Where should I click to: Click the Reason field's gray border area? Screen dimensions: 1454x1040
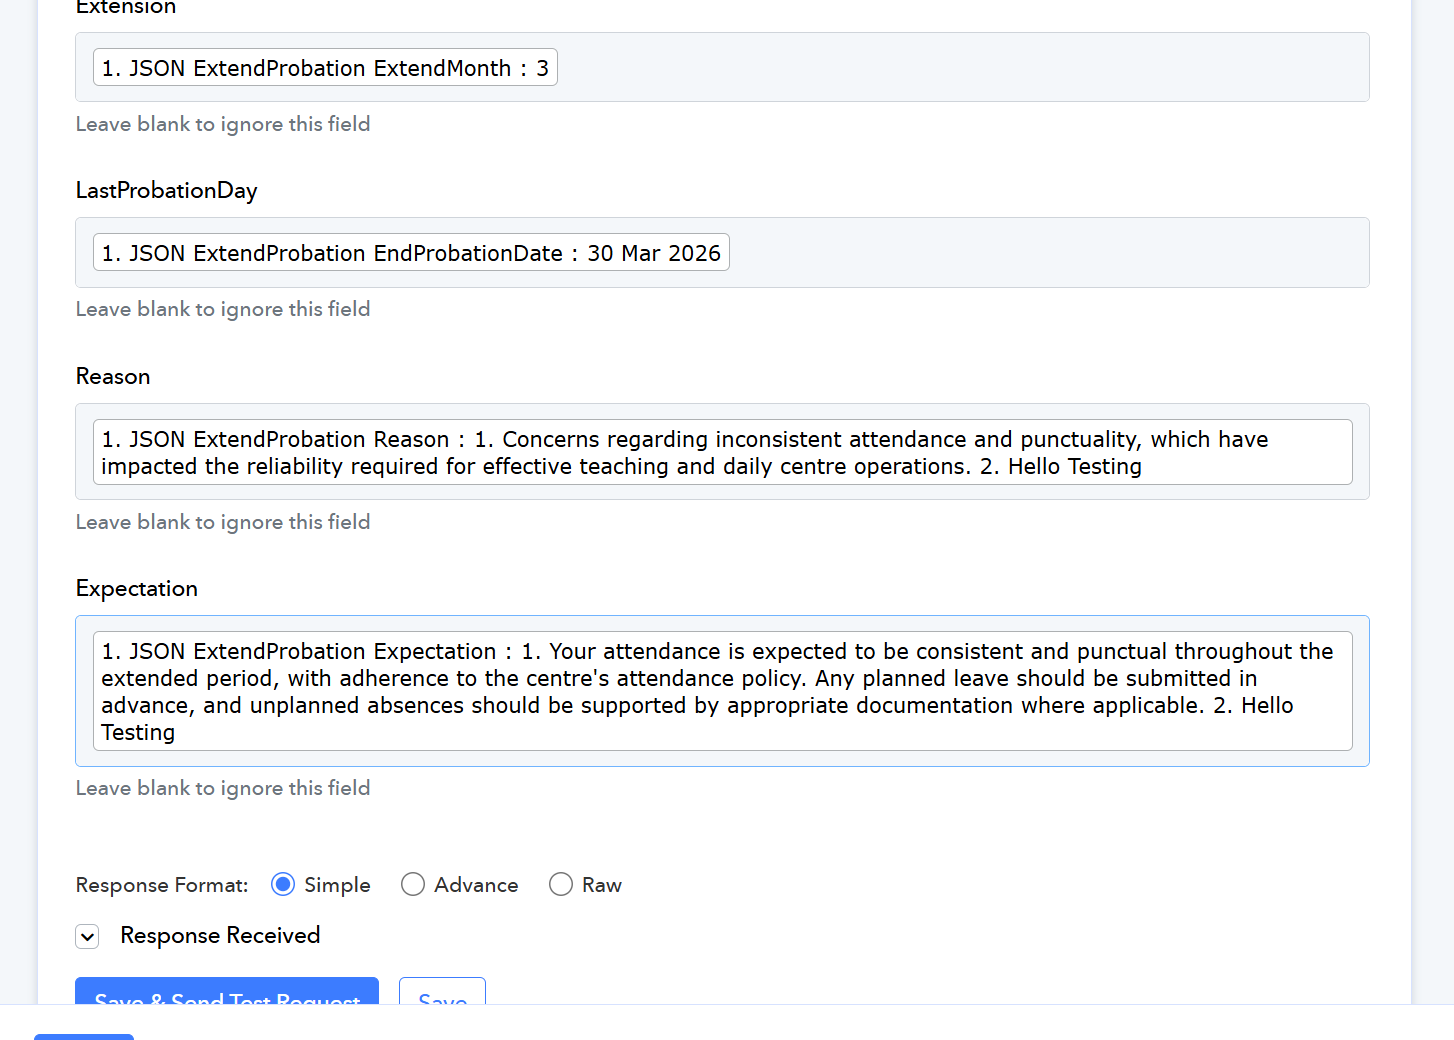tap(722, 492)
